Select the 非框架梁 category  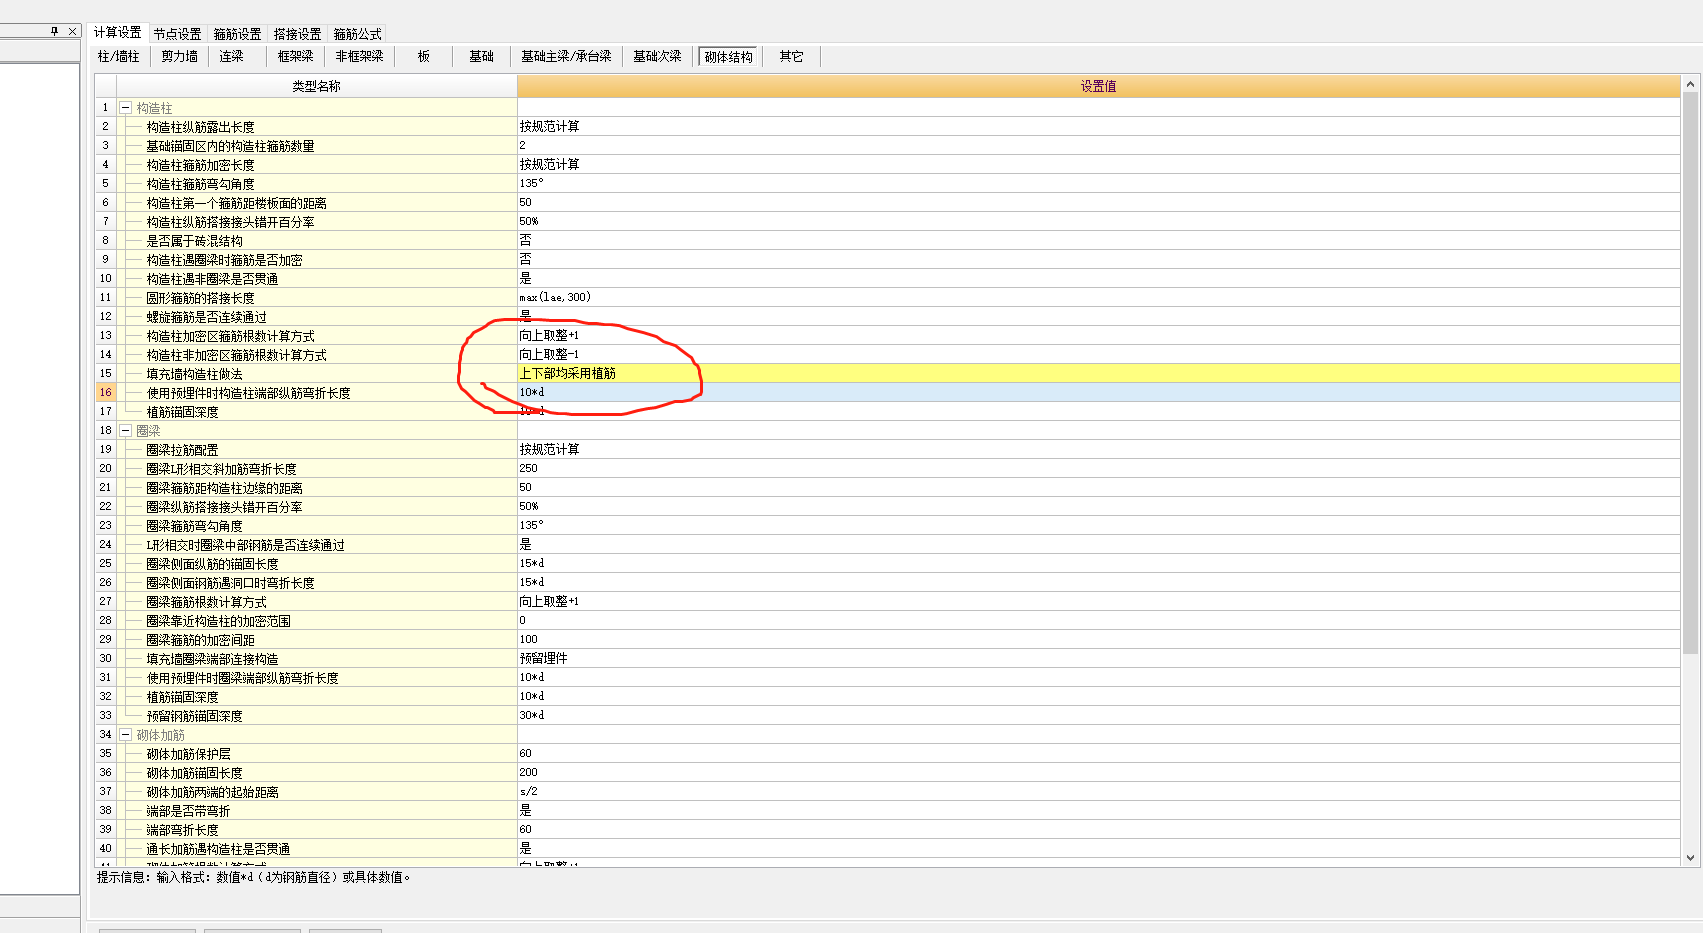coord(360,57)
